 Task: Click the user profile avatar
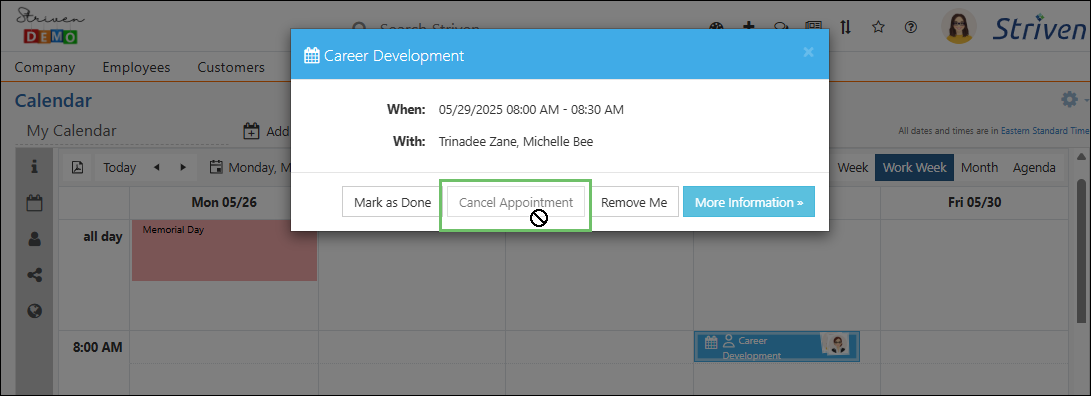(958, 26)
